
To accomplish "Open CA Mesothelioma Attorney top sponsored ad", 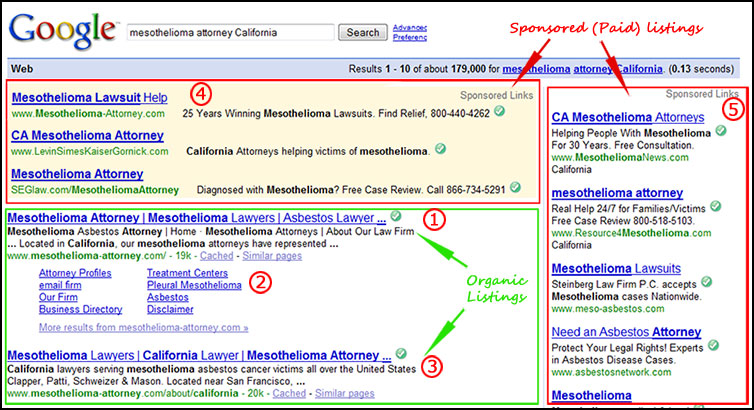I will pyautogui.click(x=88, y=136).
